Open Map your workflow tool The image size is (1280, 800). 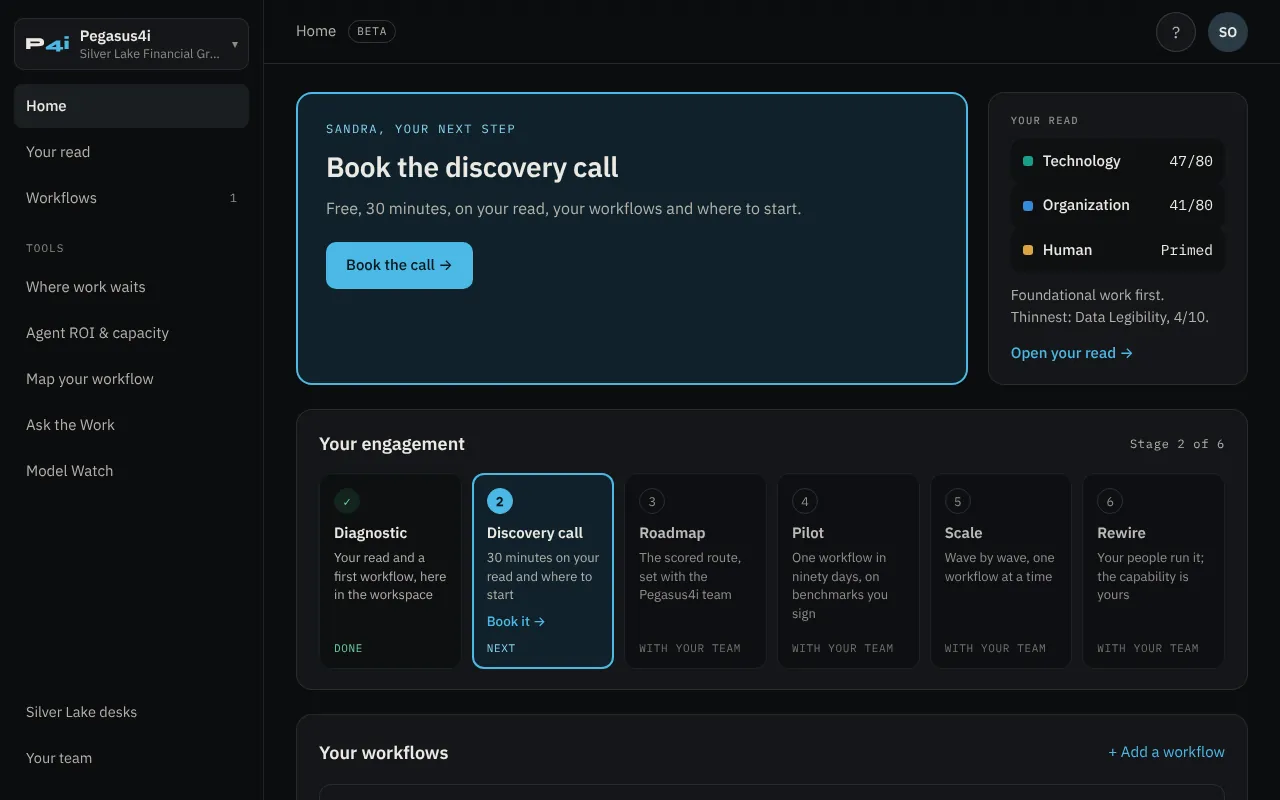(x=131, y=379)
